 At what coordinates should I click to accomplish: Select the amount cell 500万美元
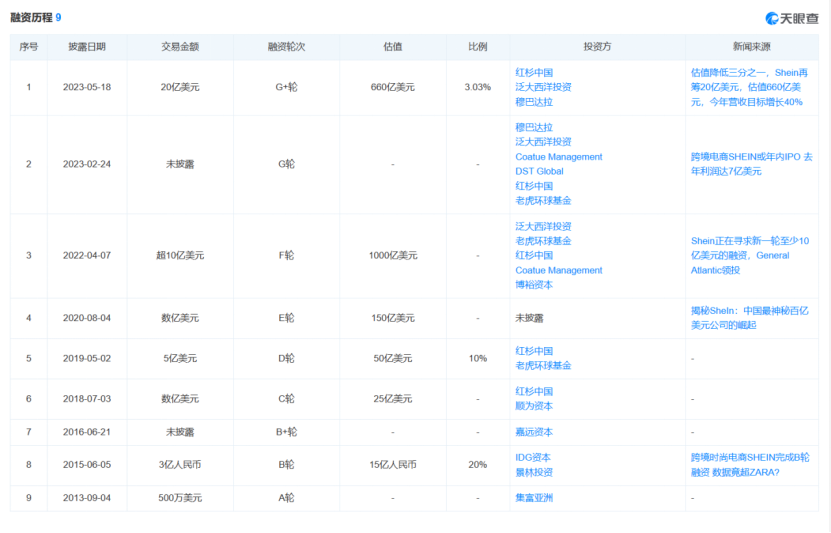pos(180,498)
